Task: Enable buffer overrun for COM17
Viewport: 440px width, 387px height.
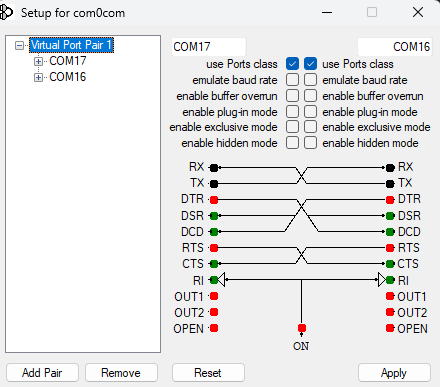Action: tap(292, 96)
